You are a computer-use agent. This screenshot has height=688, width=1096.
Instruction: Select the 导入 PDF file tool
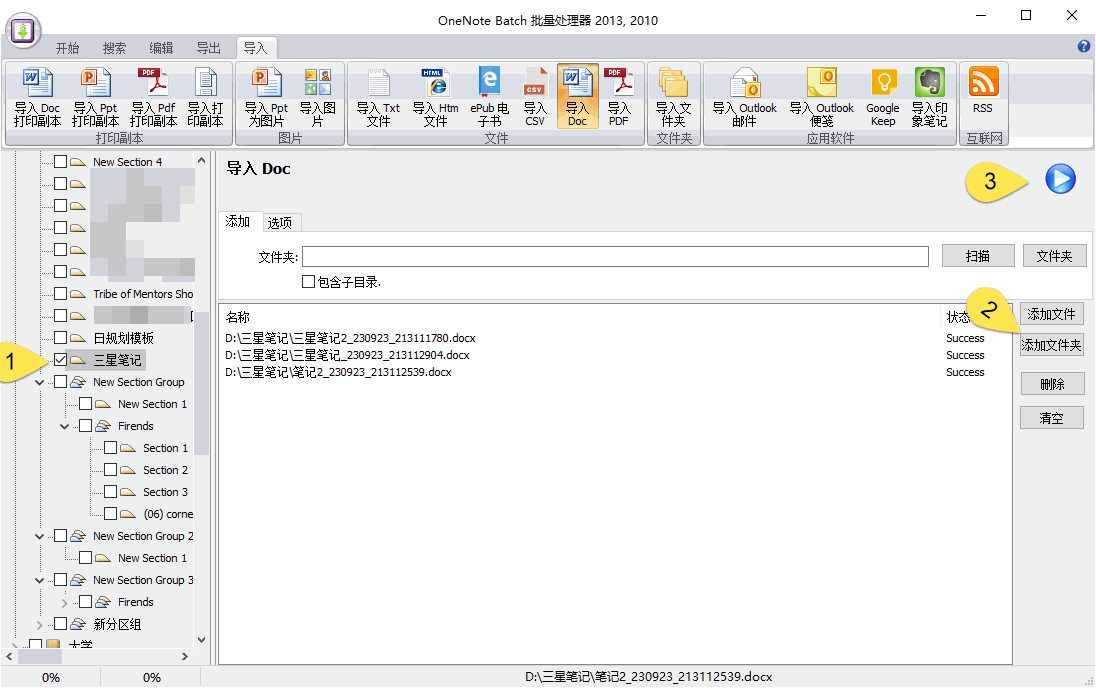(619, 97)
